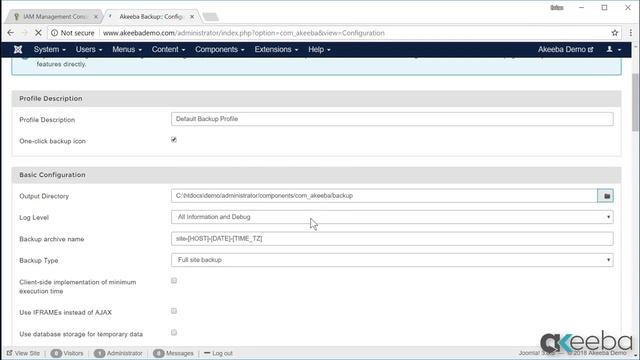This screenshot has height=360, width=640.
Task: Bookmark page with star icon
Action: pos(615,33)
